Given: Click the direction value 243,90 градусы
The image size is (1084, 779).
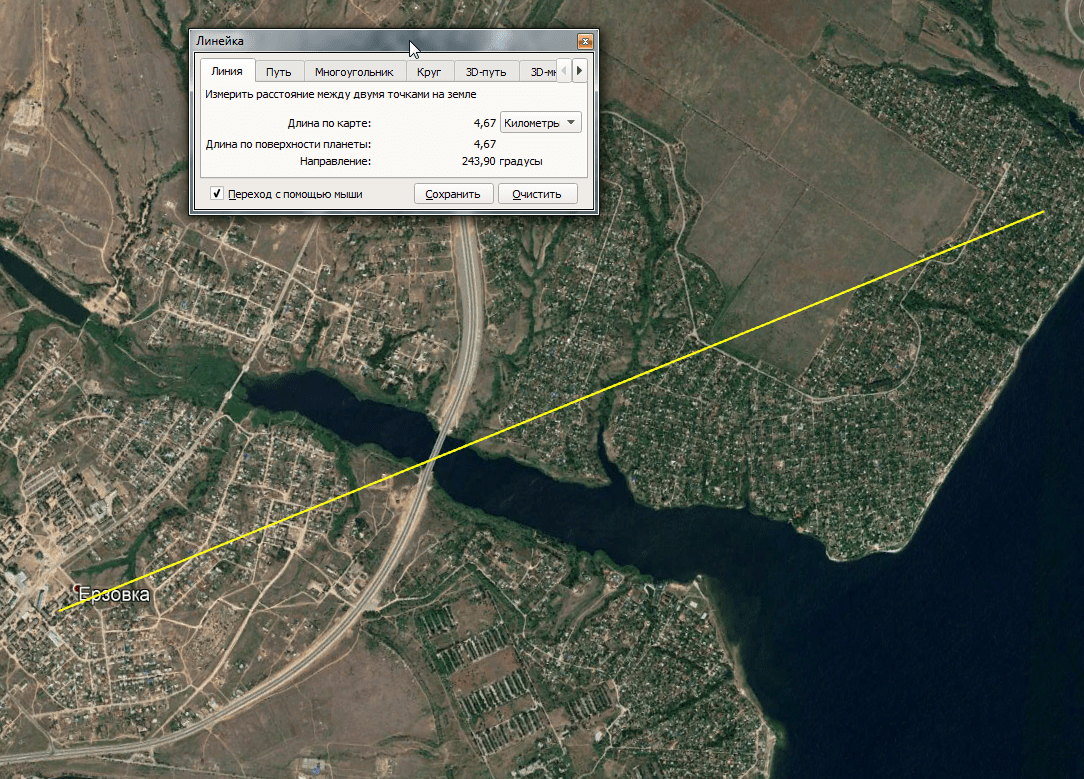Looking at the screenshot, I should pyautogui.click(x=502, y=161).
